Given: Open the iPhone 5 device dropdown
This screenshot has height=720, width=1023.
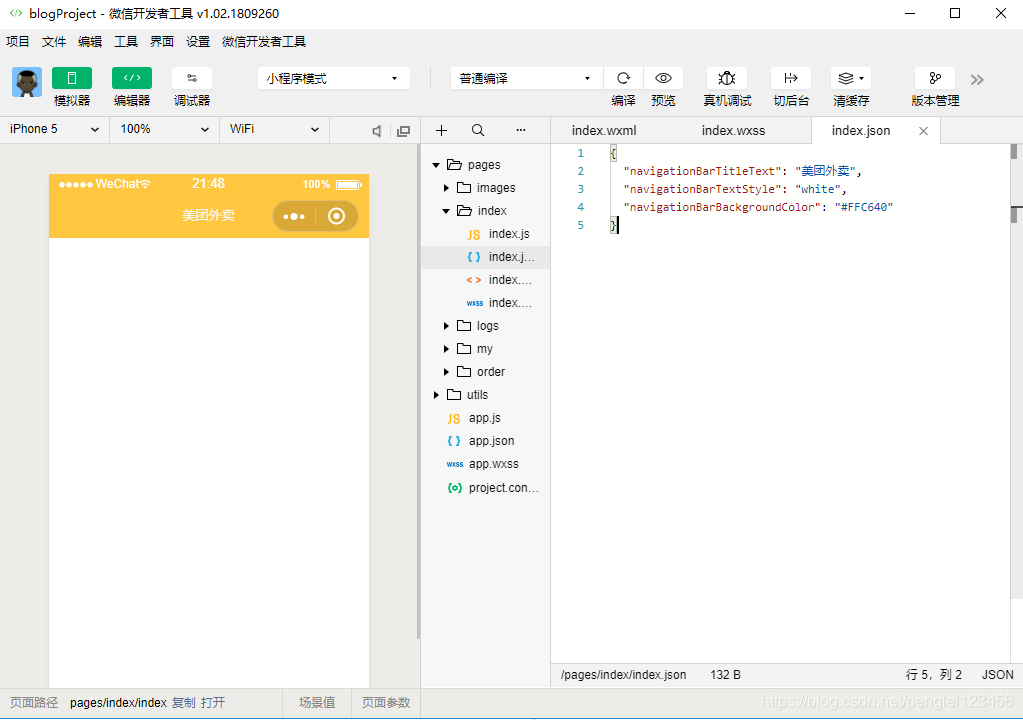Looking at the screenshot, I should pos(55,129).
